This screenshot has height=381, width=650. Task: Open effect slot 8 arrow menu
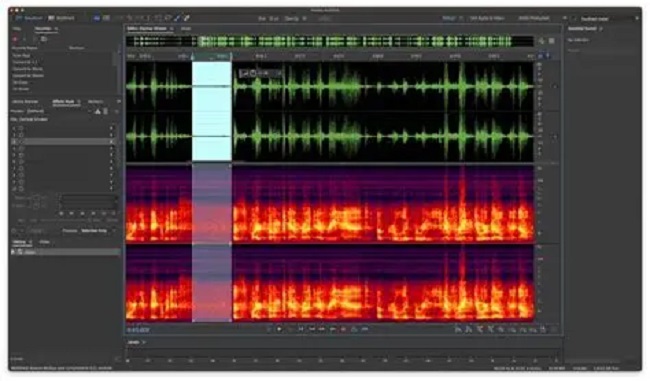(x=112, y=175)
